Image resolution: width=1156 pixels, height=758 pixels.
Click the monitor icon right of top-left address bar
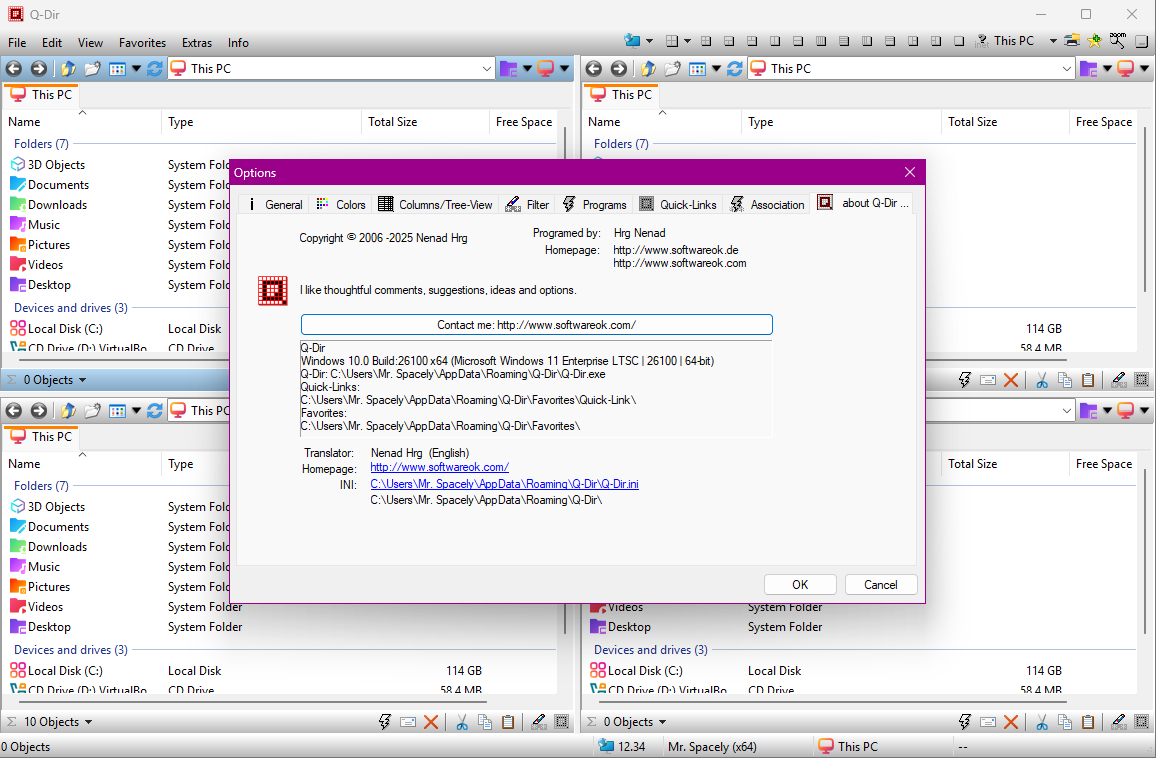coord(546,69)
